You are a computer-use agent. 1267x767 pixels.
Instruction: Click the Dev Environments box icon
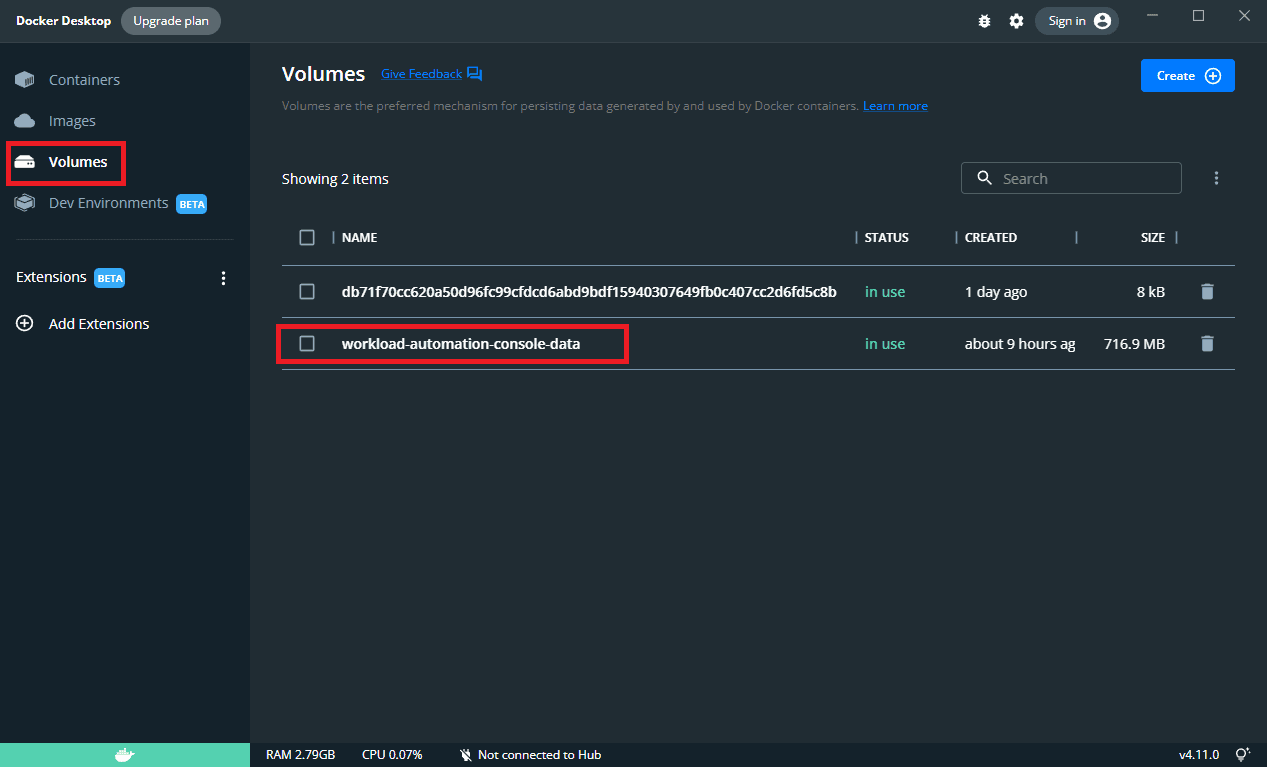click(x=25, y=203)
